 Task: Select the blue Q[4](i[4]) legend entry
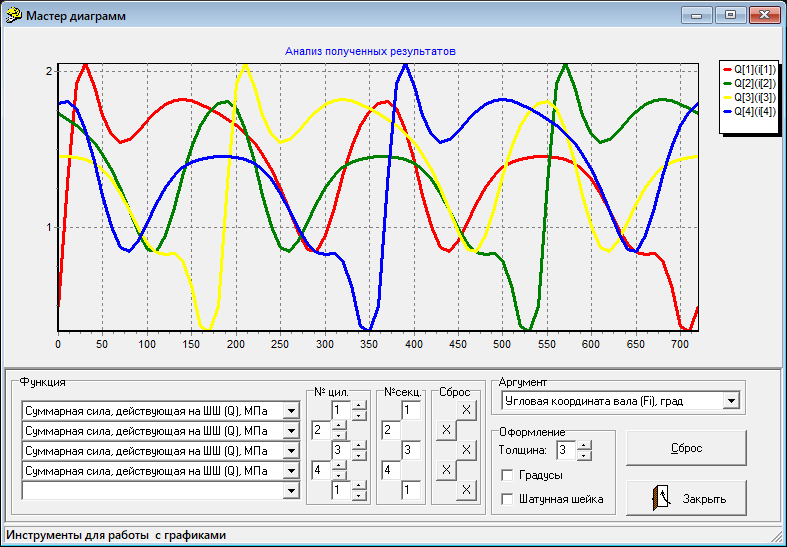click(749, 111)
